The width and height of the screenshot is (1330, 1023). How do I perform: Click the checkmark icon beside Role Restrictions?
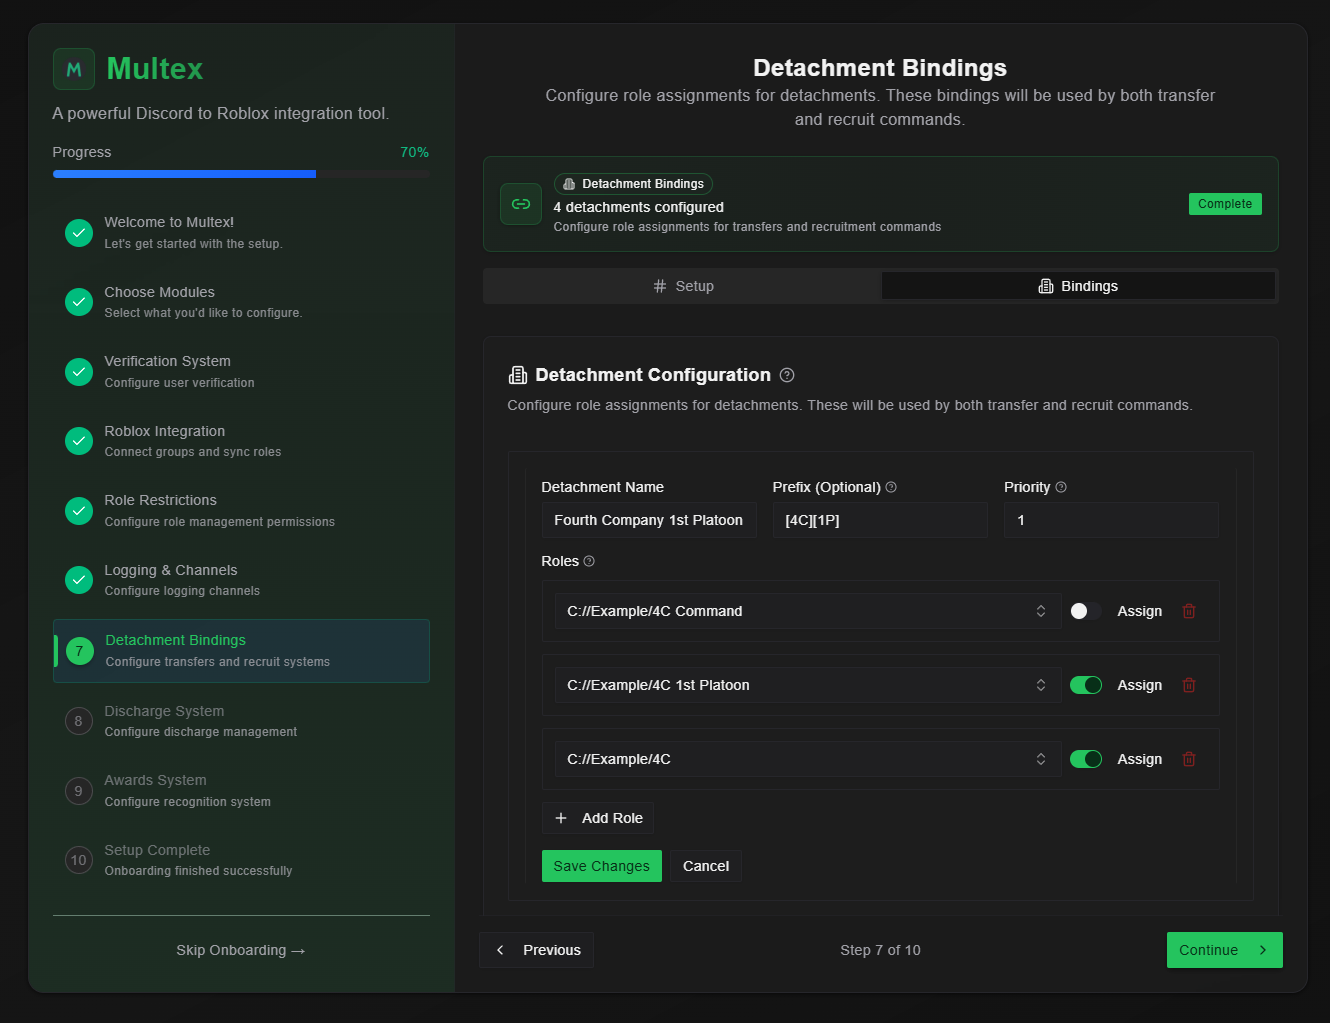coord(79,511)
